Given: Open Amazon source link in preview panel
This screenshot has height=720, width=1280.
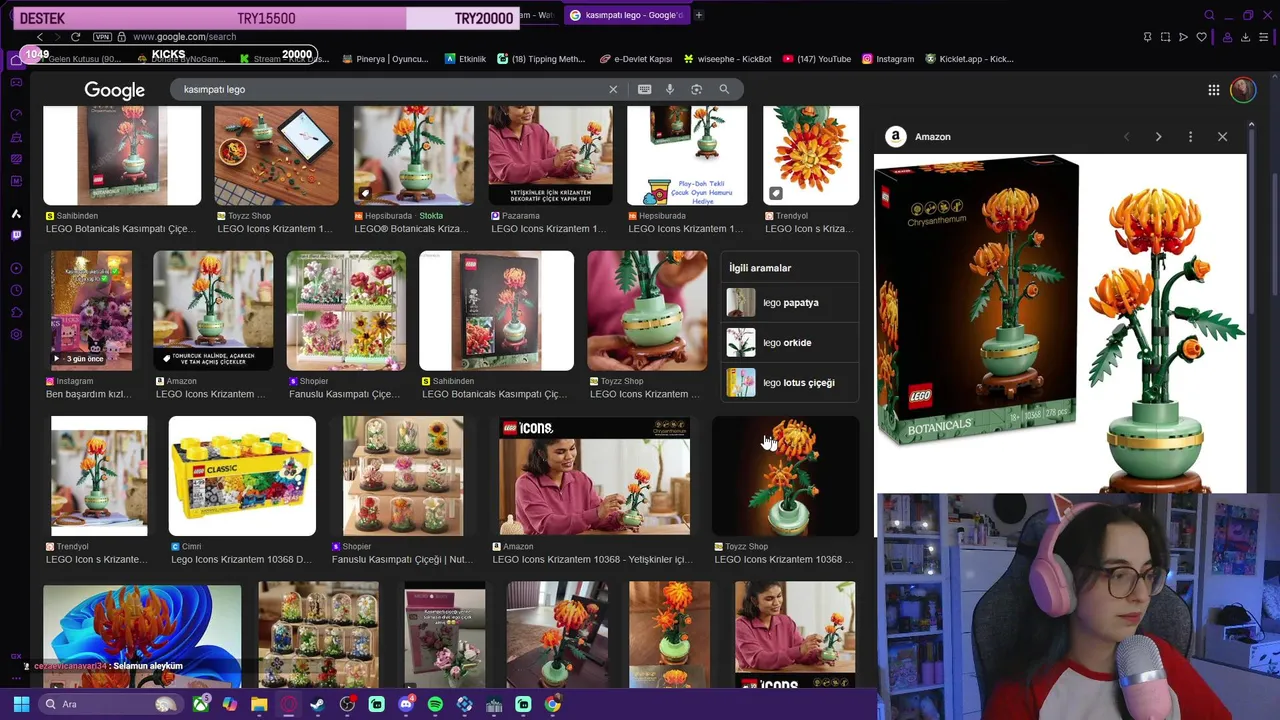Looking at the screenshot, I should click(x=918, y=137).
